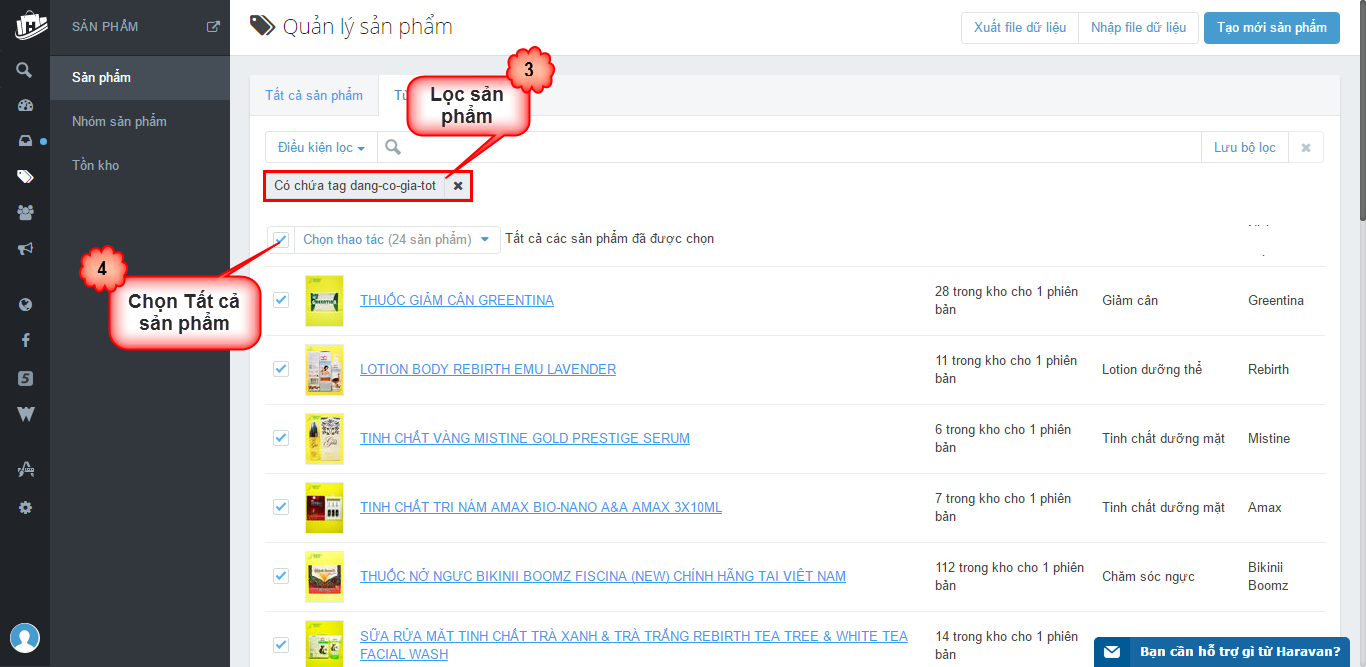Uncheck THUỐC NỞ NGỰC BIKINII BOOMZ checkbox
1366x667 pixels.
tap(281, 576)
